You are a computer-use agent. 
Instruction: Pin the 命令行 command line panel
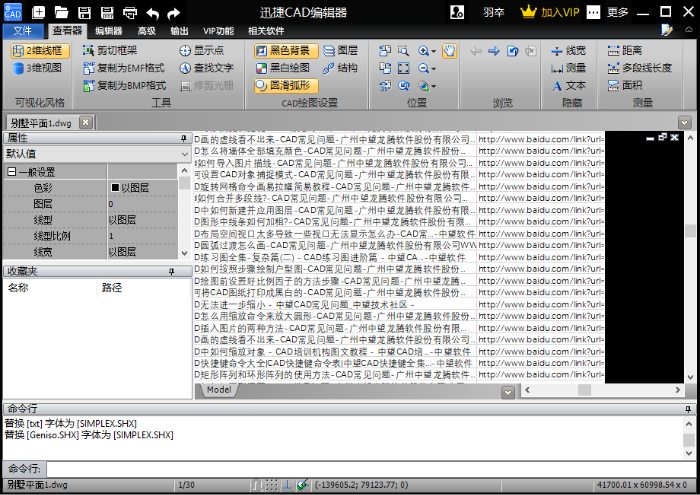click(688, 409)
